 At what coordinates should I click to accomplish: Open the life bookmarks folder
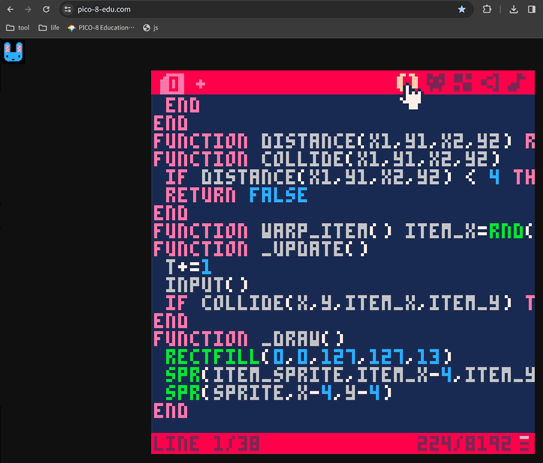tap(49, 28)
